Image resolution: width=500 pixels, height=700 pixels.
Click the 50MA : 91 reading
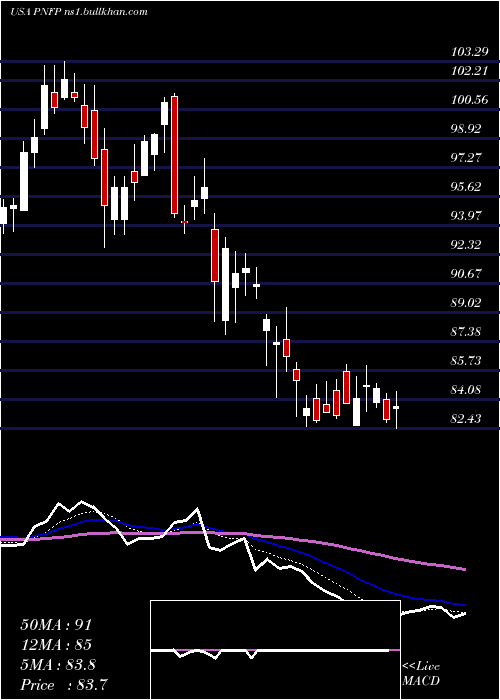tap(56, 625)
